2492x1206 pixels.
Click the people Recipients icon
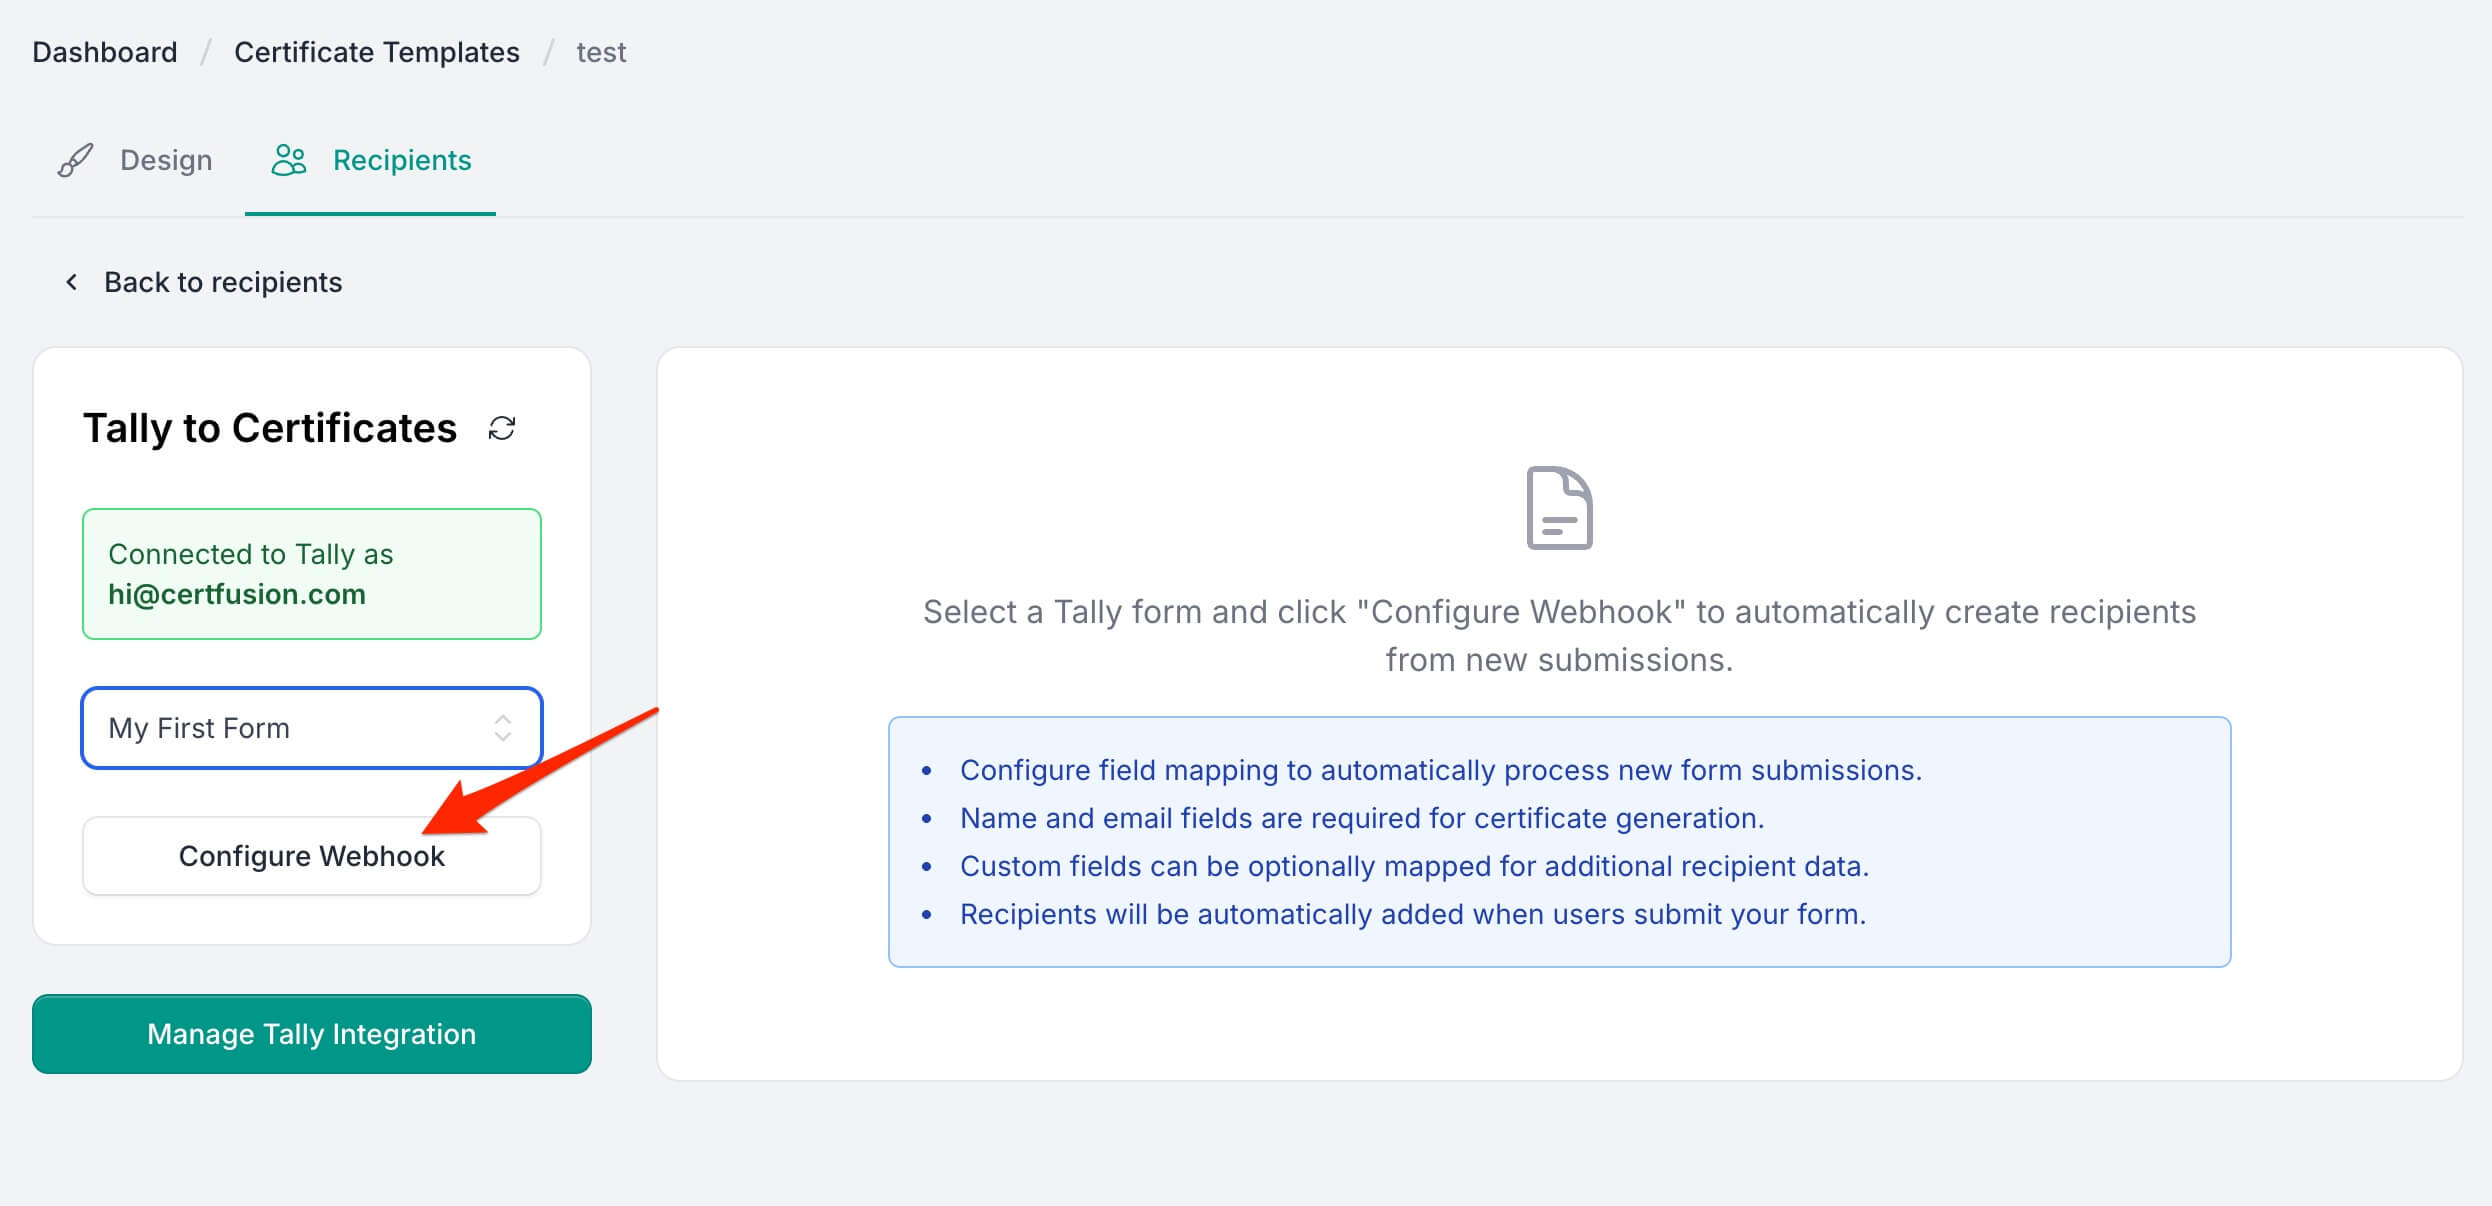pos(289,160)
